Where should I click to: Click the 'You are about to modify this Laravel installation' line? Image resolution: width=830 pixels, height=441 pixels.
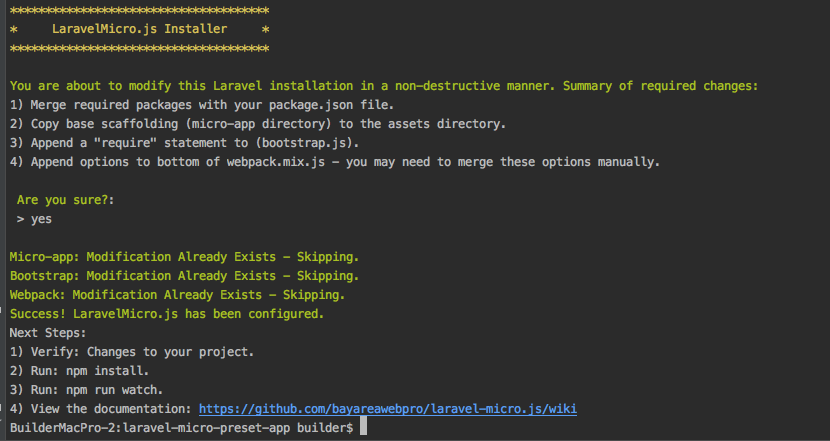point(384,86)
